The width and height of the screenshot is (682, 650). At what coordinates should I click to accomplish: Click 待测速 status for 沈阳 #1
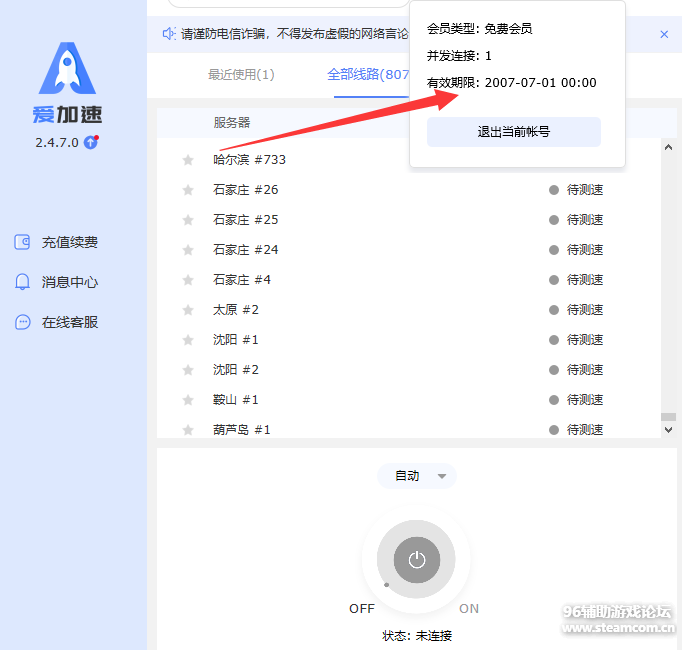point(576,340)
